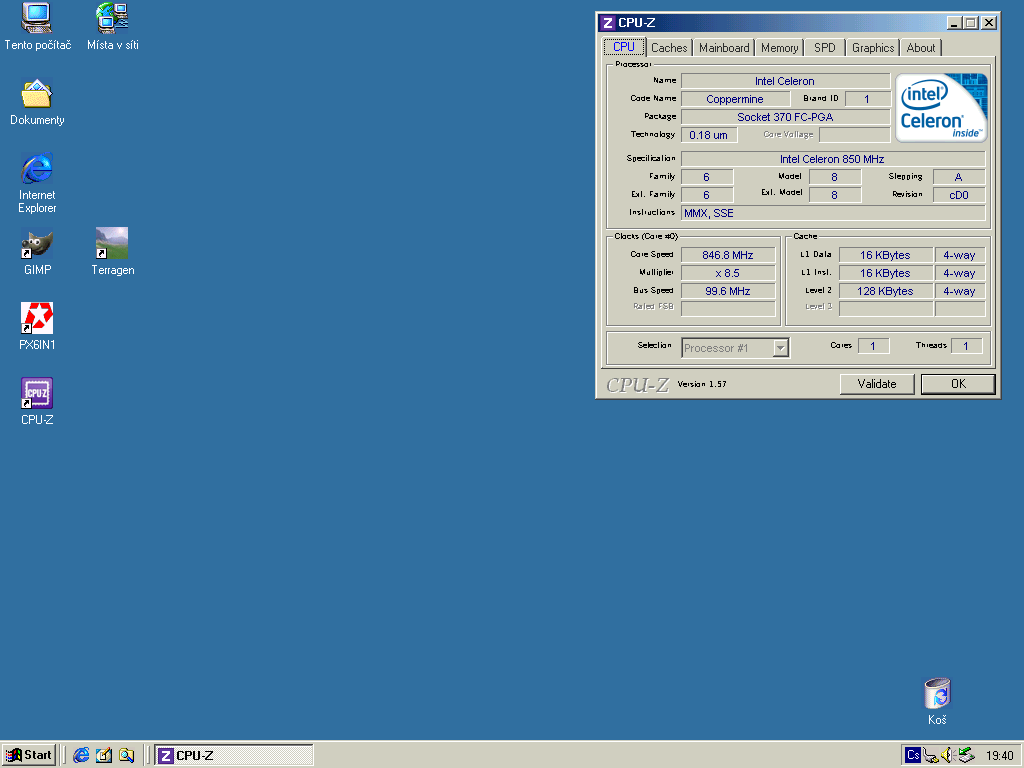Select the Graphics tab
The height and width of the screenshot is (768, 1024).
coord(873,48)
